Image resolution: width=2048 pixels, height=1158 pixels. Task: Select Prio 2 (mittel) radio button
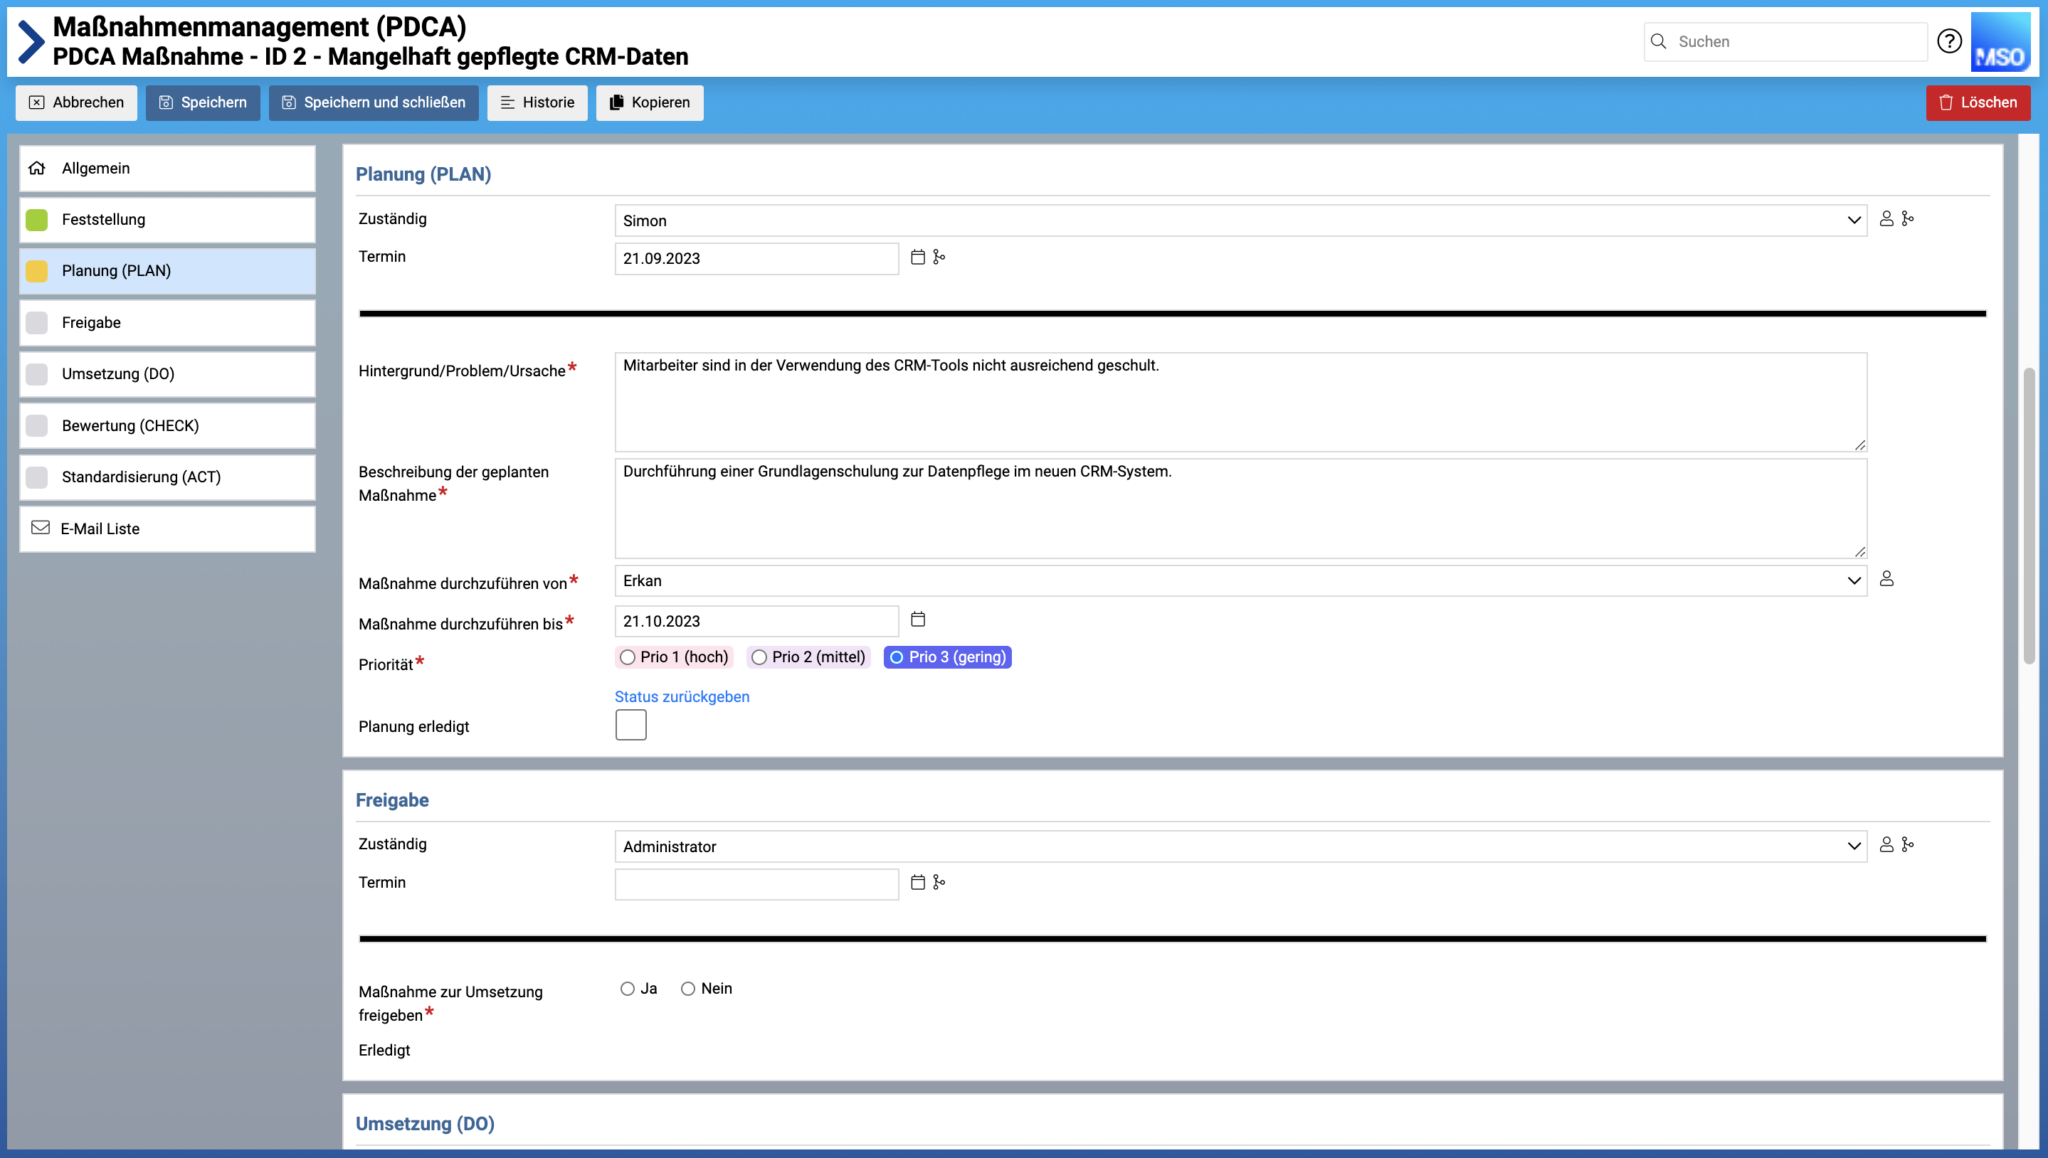click(760, 657)
